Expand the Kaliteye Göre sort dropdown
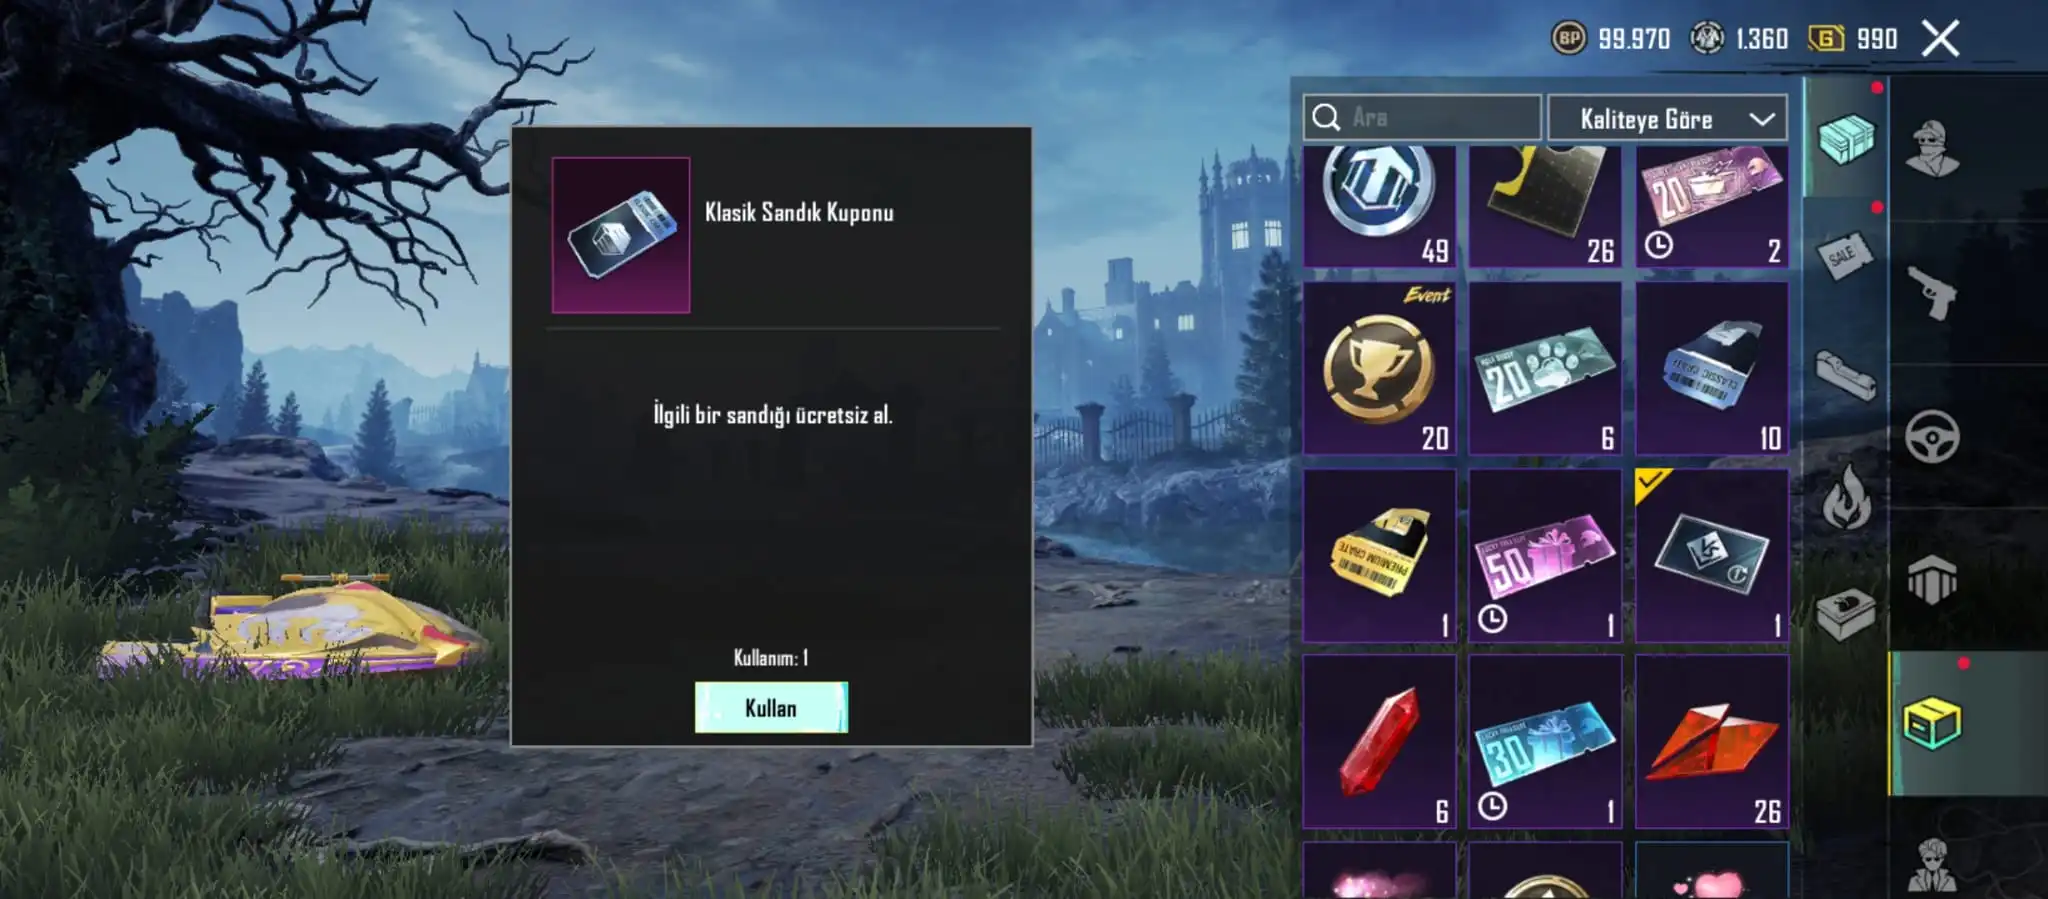The width and height of the screenshot is (2048, 899). point(1667,119)
